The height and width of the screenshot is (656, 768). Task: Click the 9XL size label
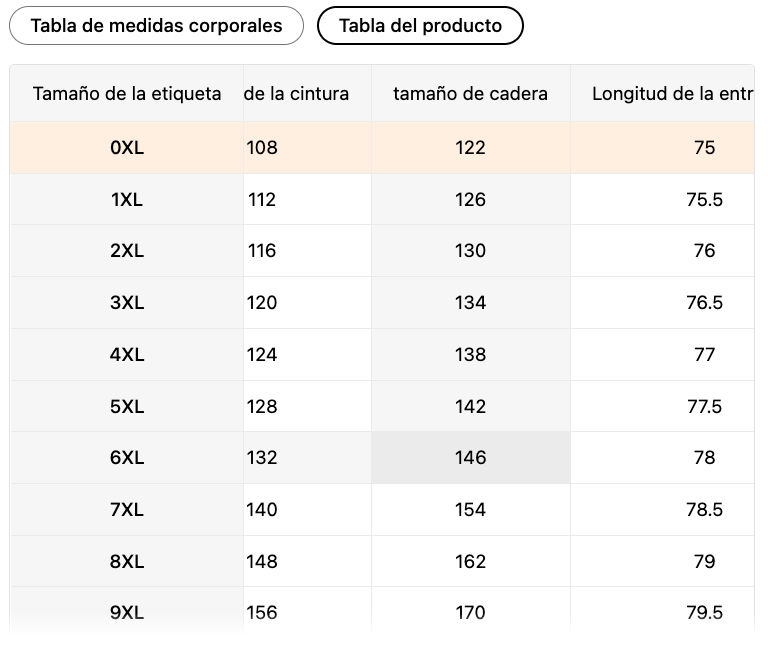coord(127,612)
